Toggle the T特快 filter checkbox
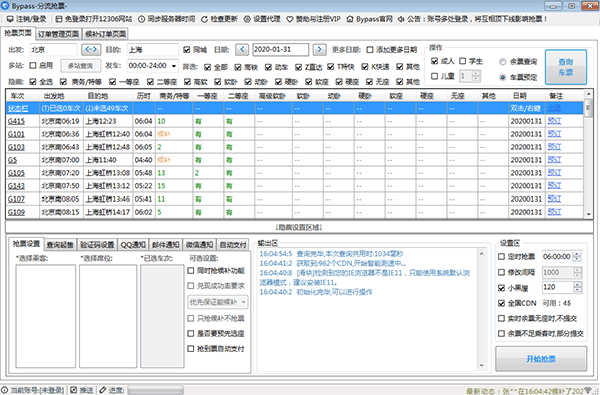This screenshot has width=600, height=395. [x=331, y=67]
